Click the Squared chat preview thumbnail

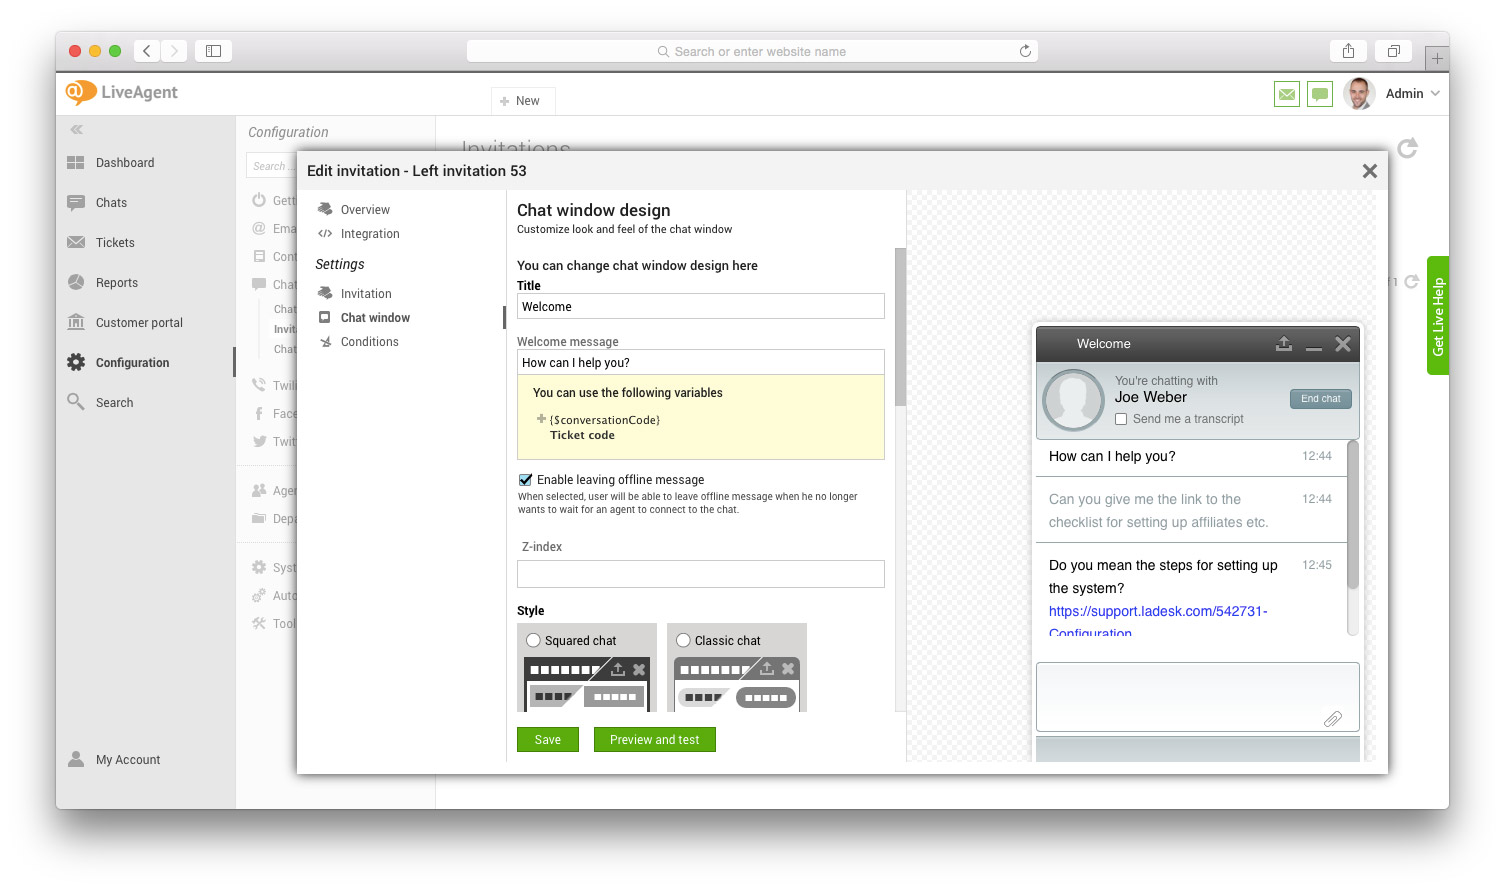click(x=587, y=684)
